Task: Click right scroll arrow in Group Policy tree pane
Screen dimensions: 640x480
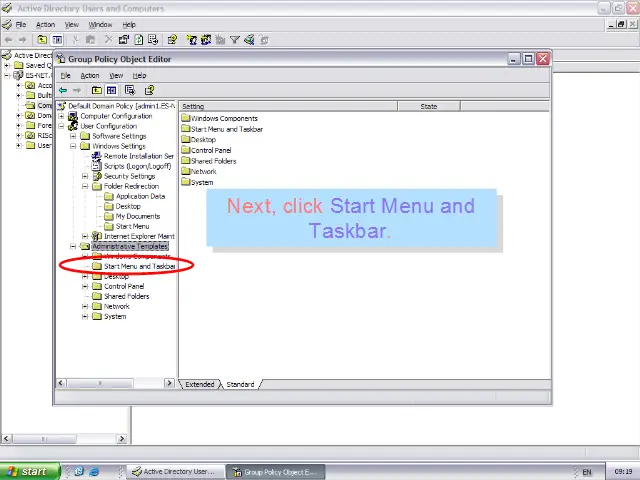Action: click(x=169, y=383)
